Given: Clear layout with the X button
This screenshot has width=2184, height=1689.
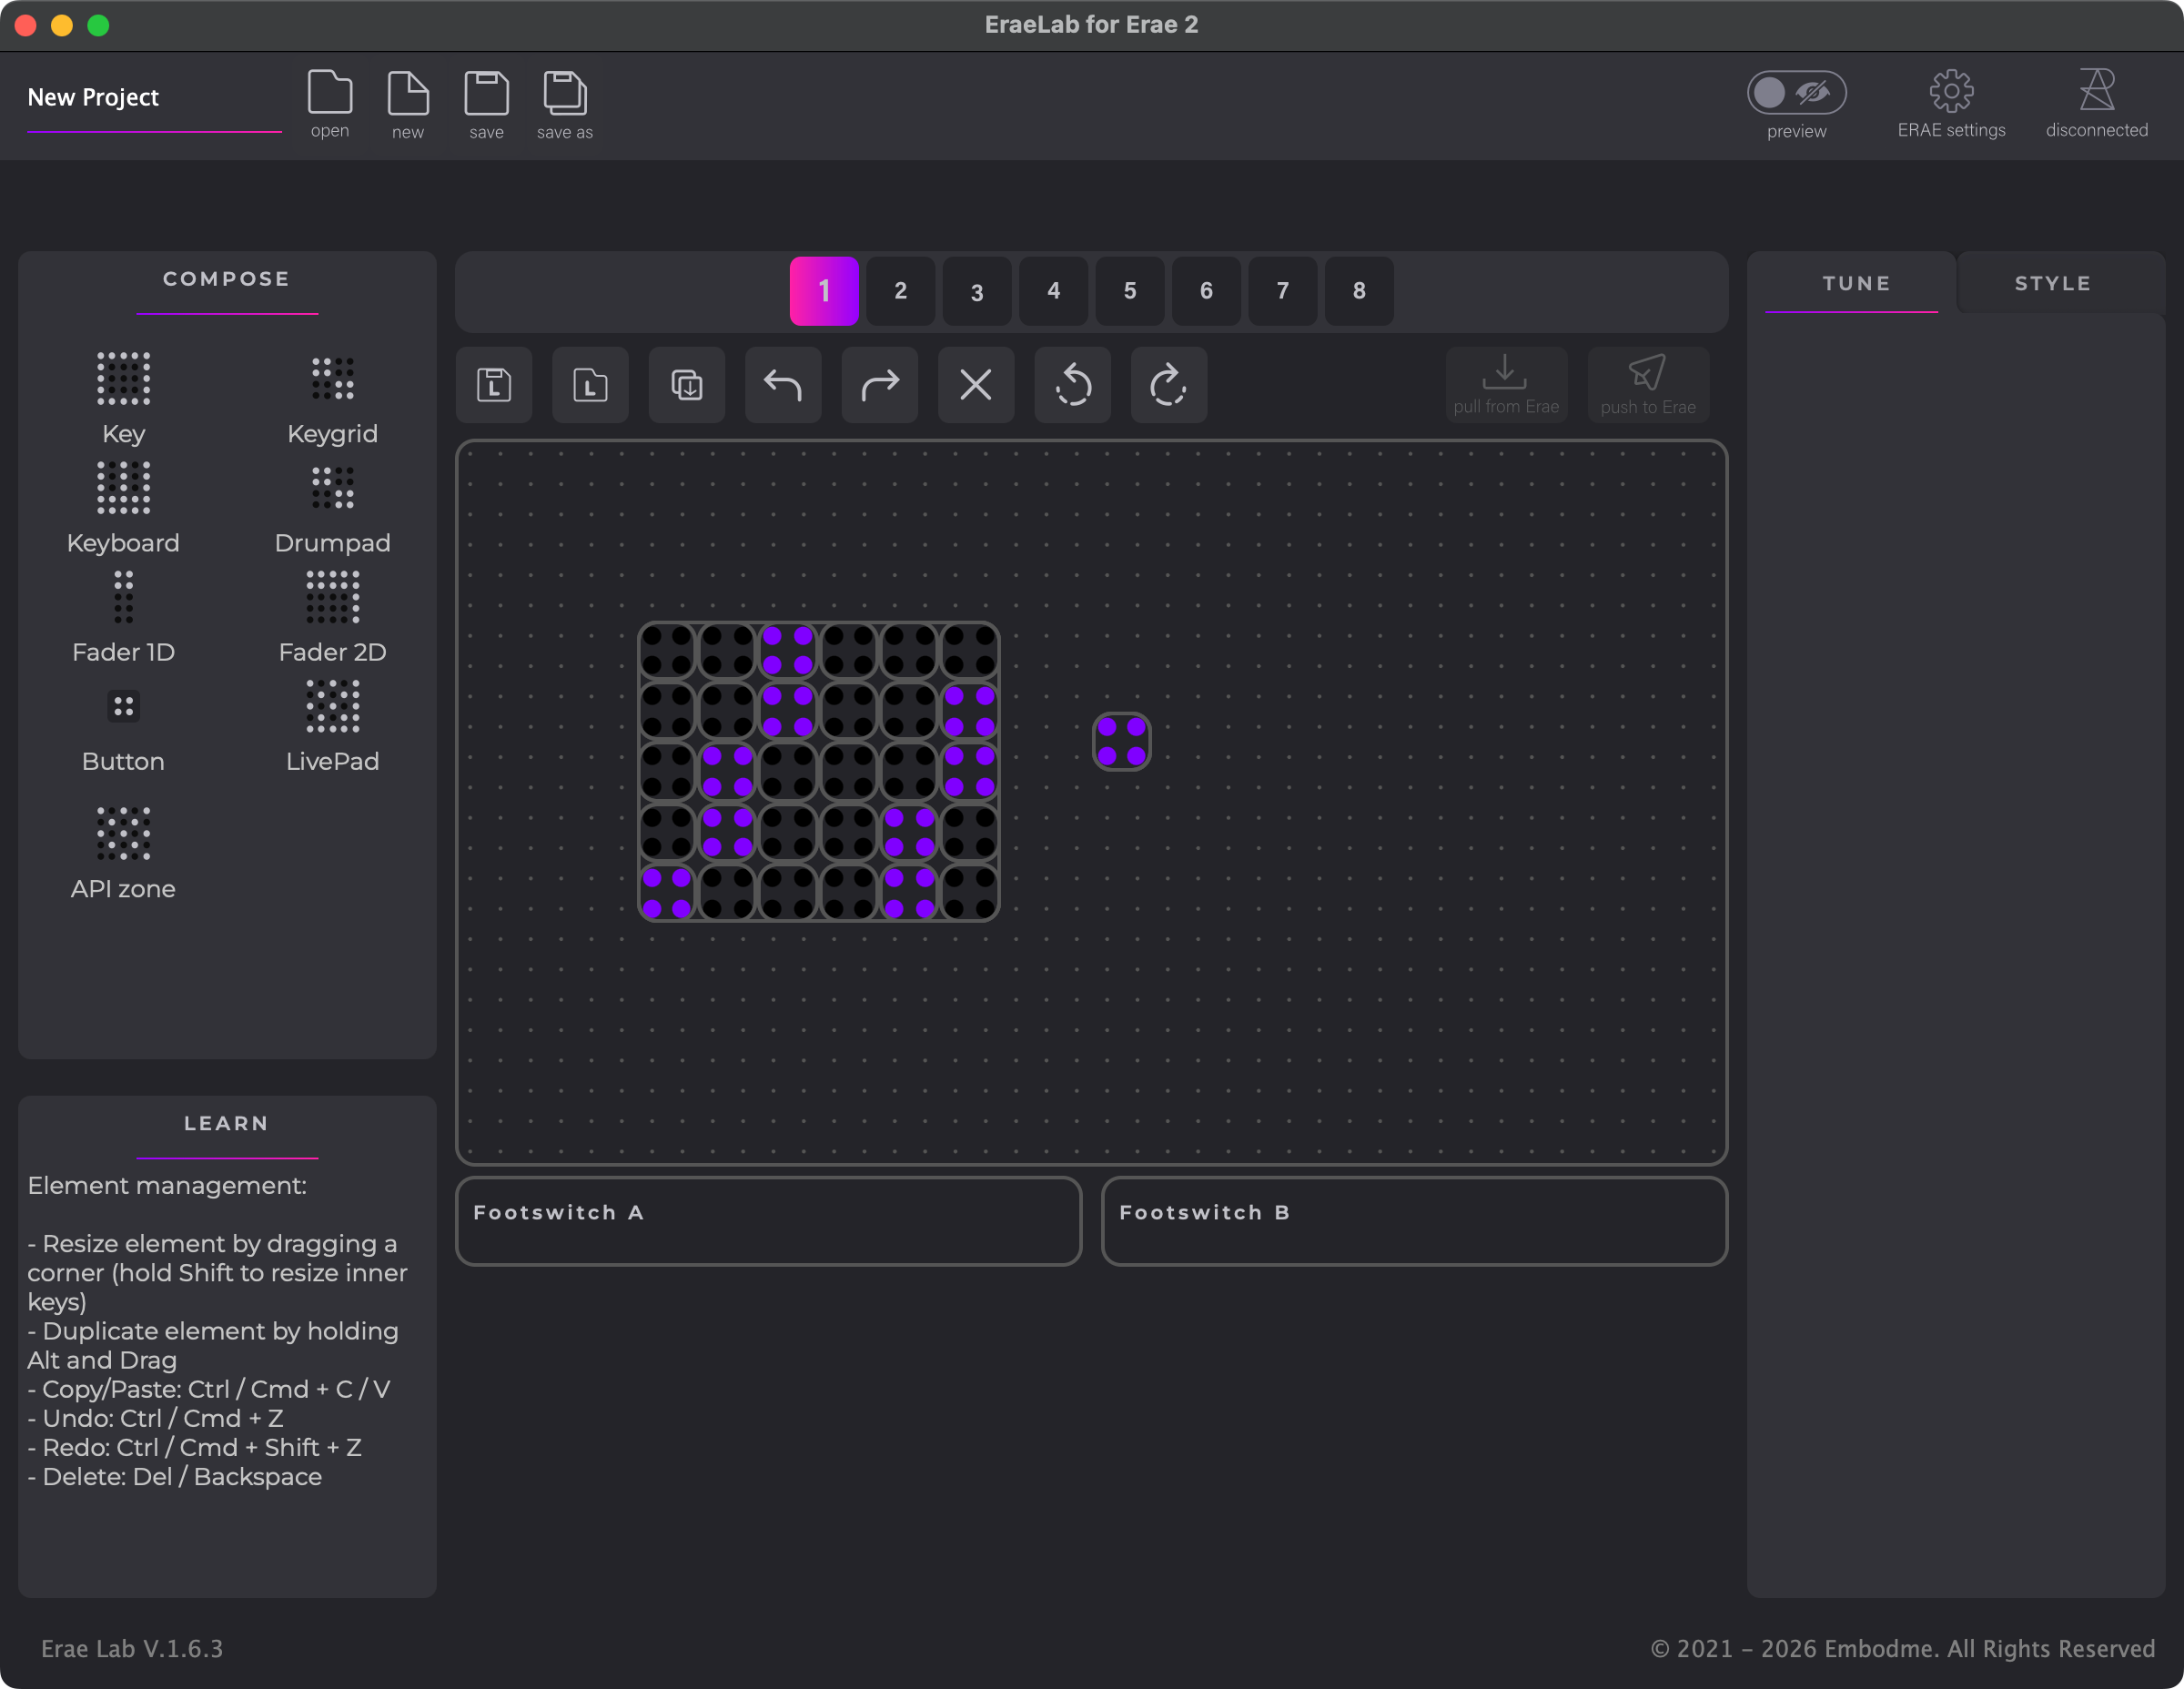Looking at the screenshot, I should [x=975, y=385].
